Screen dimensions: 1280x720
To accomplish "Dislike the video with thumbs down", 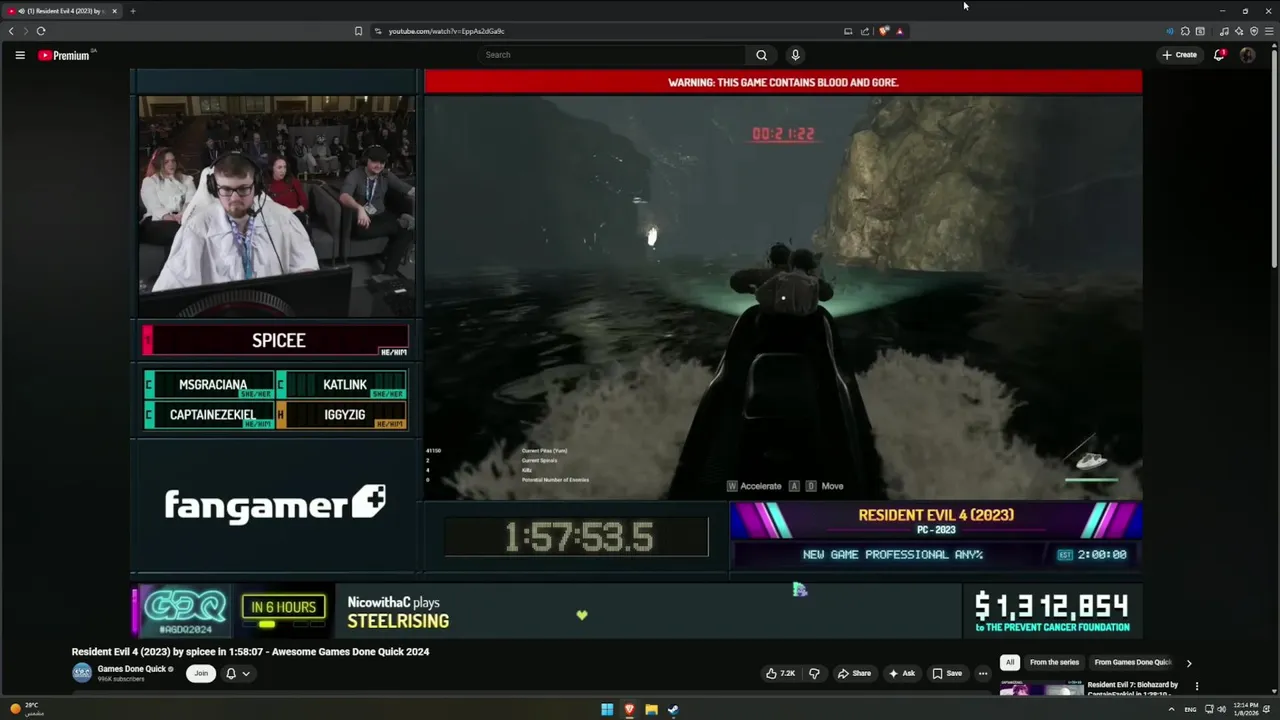I will (x=814, y=673).
